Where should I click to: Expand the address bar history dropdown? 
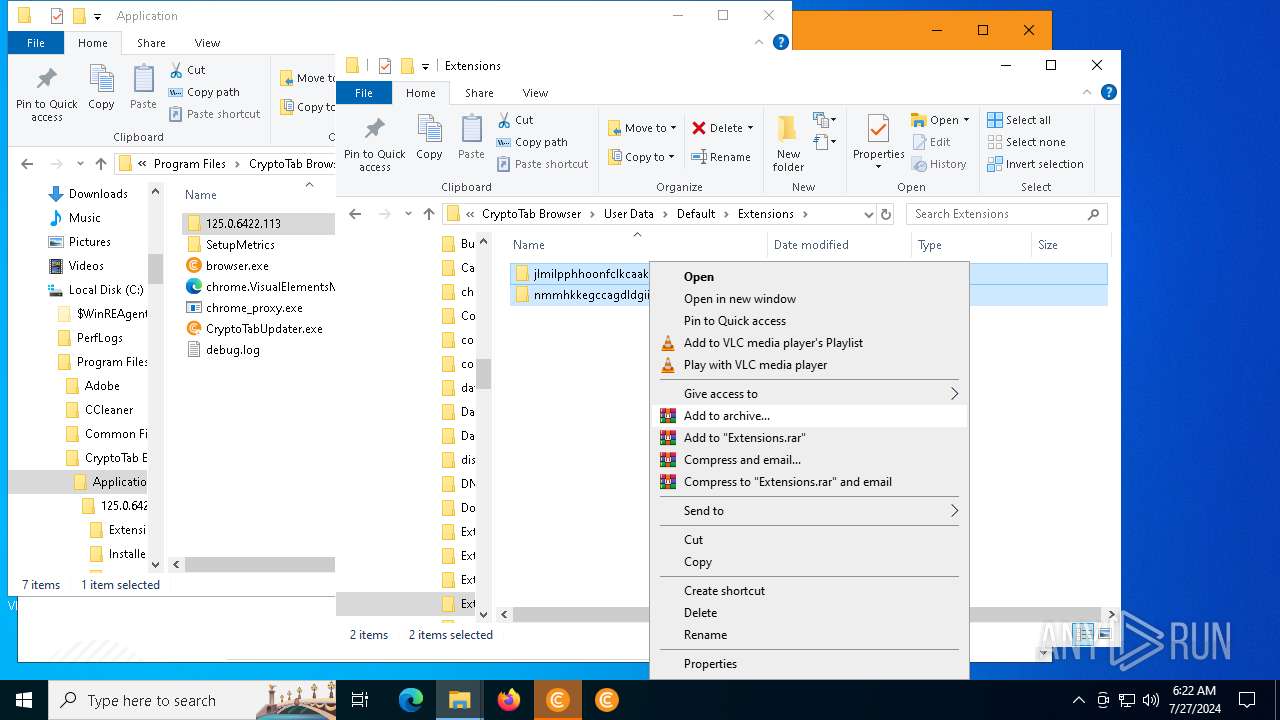(x=868, y=214)
